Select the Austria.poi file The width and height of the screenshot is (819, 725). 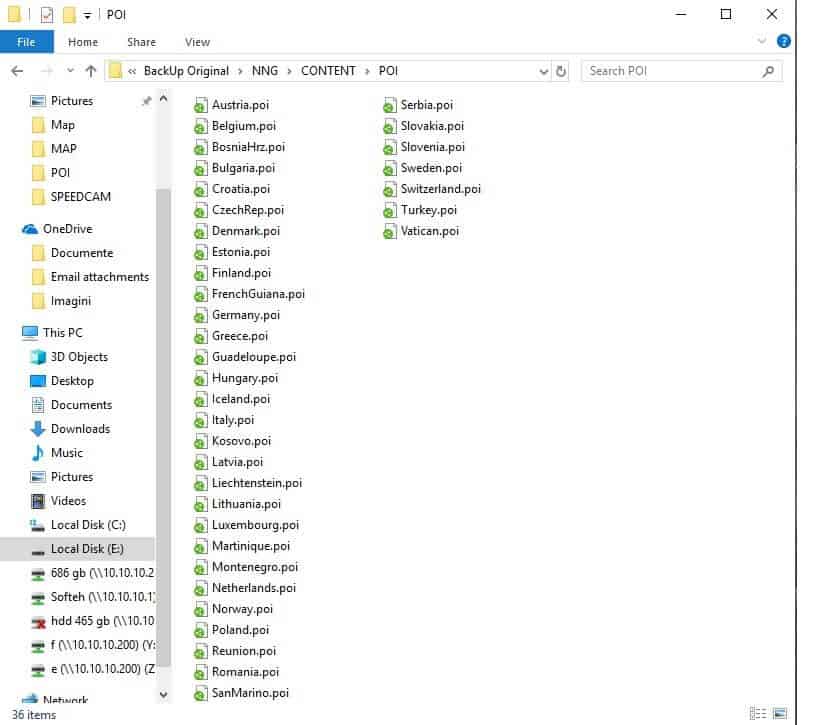(239, 104)
